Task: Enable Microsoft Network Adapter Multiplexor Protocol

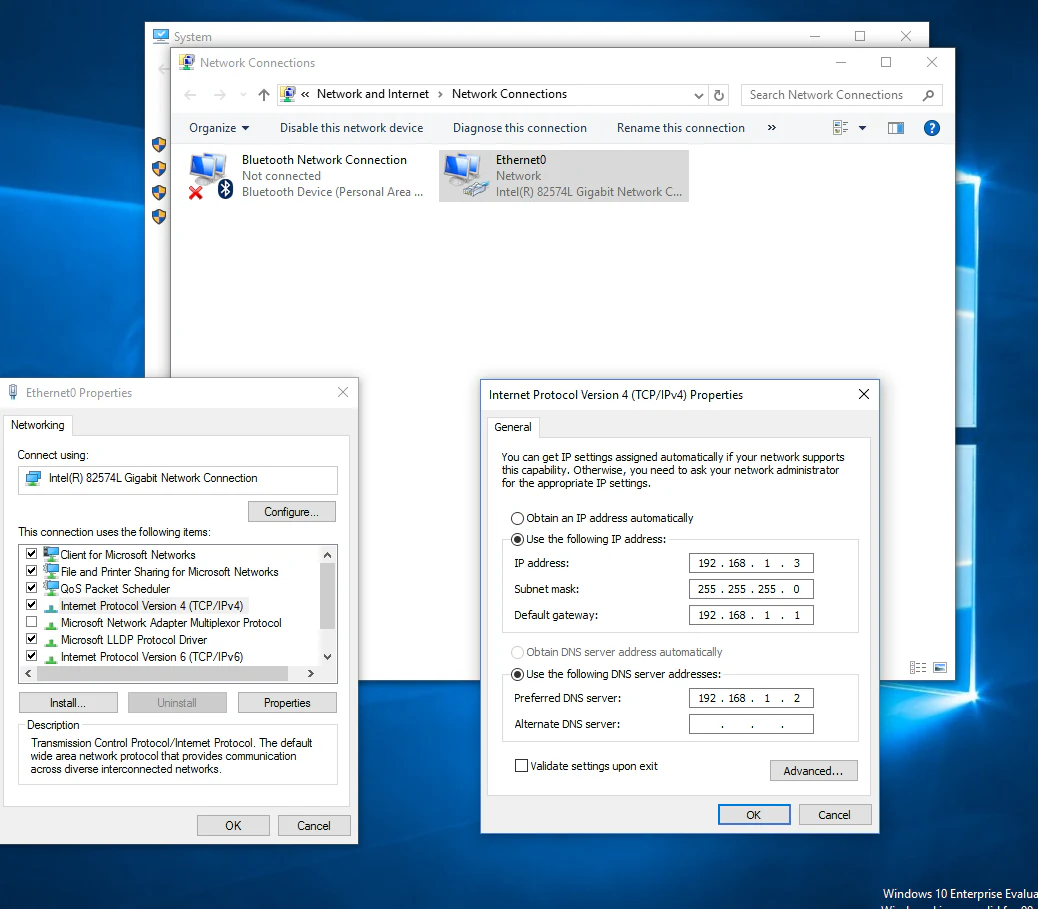Action: [x=31, y=622]
